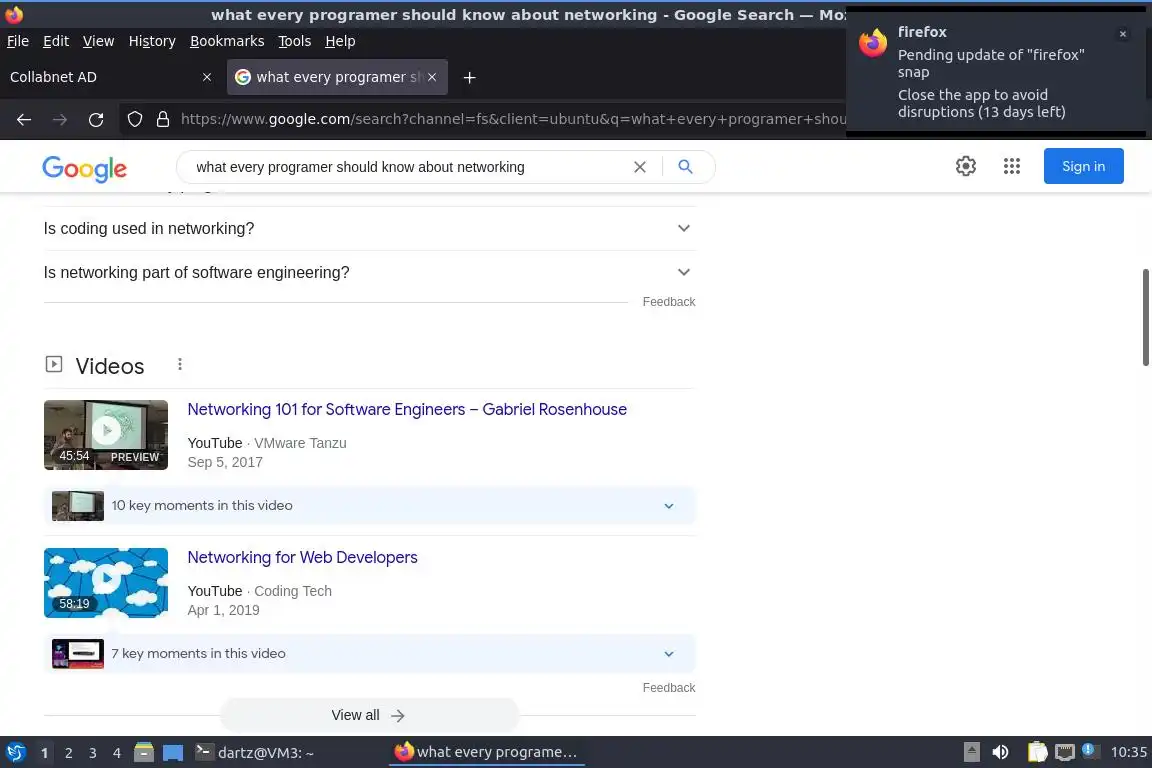Open the Bookmarks menu

(x=227, y=41)
